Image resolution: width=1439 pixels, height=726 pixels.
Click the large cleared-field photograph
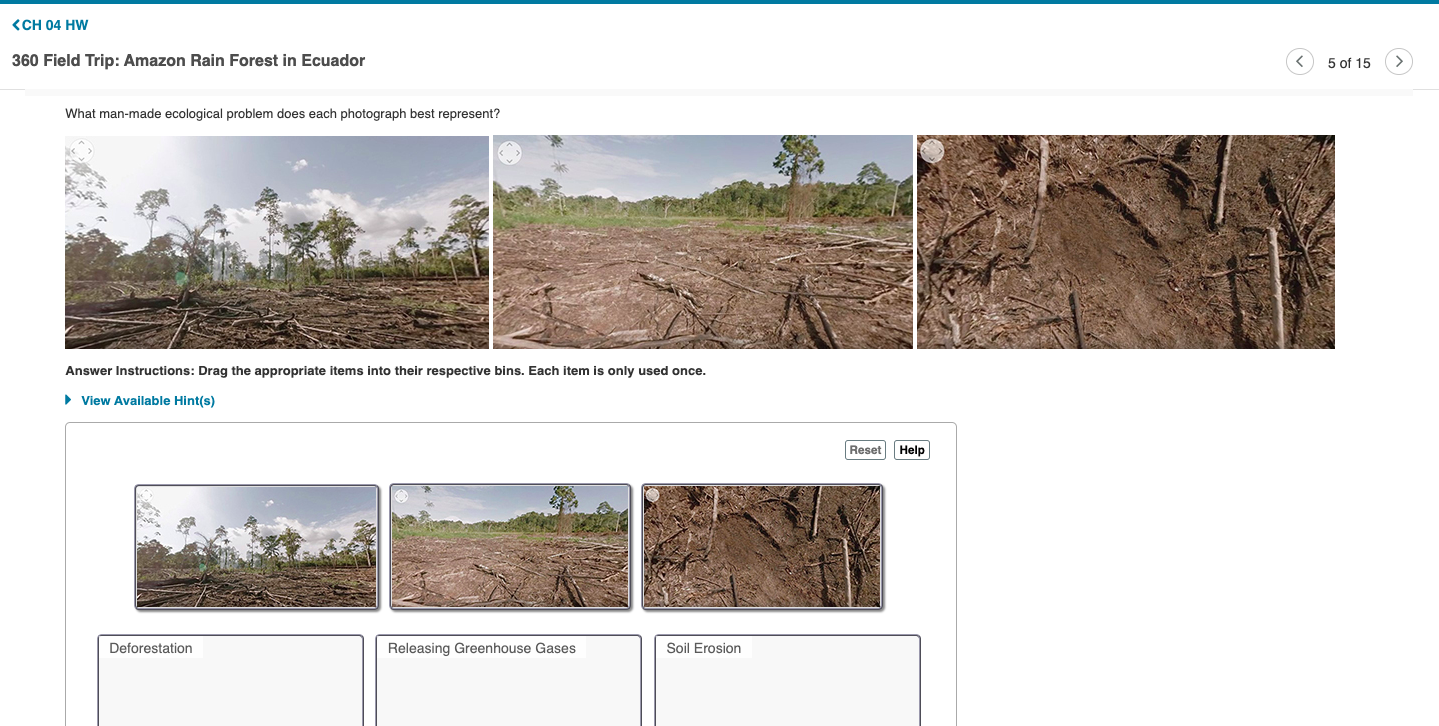tap(703, 242)
